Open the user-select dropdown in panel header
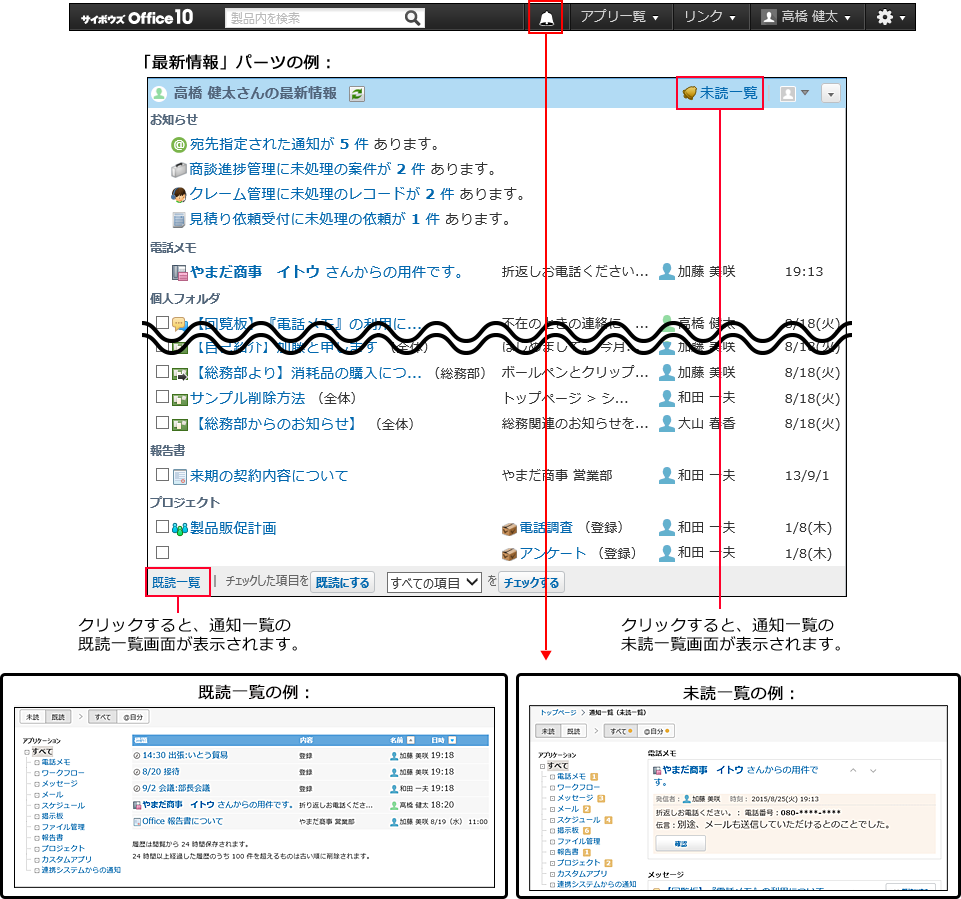961x899 pixels. tap(794, 94)
